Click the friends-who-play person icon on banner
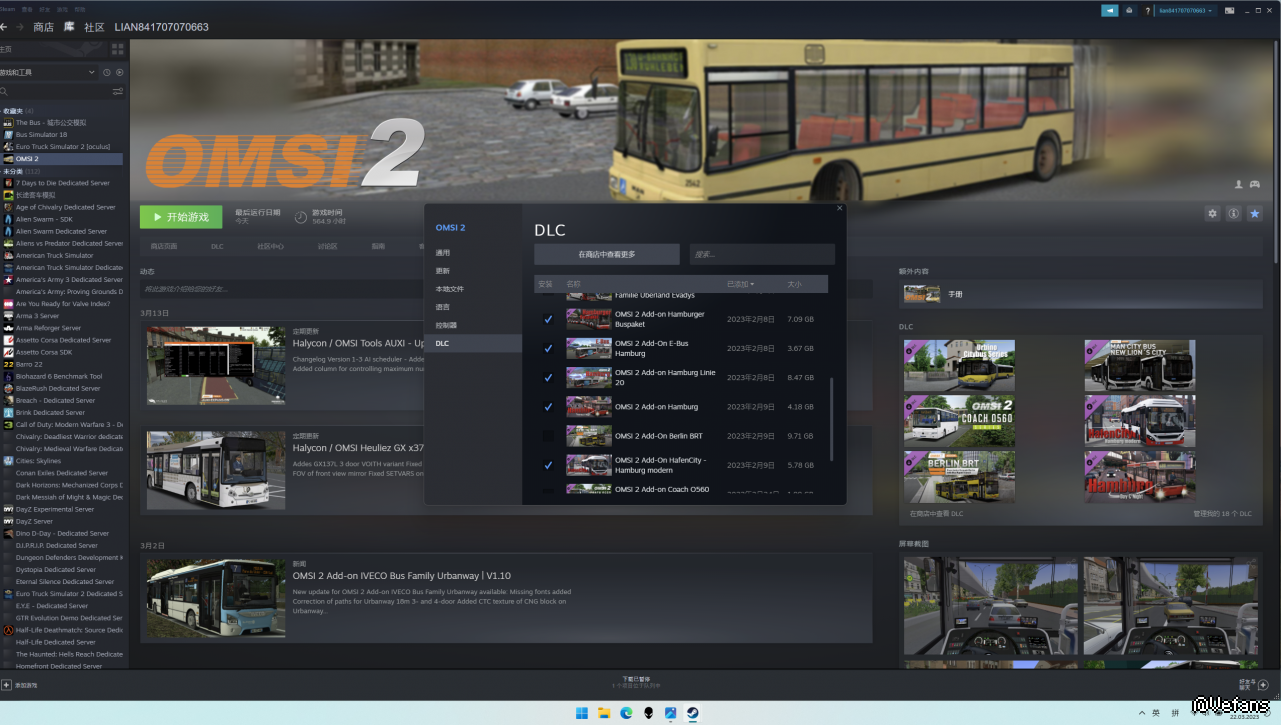 (x=1239, y=184)
